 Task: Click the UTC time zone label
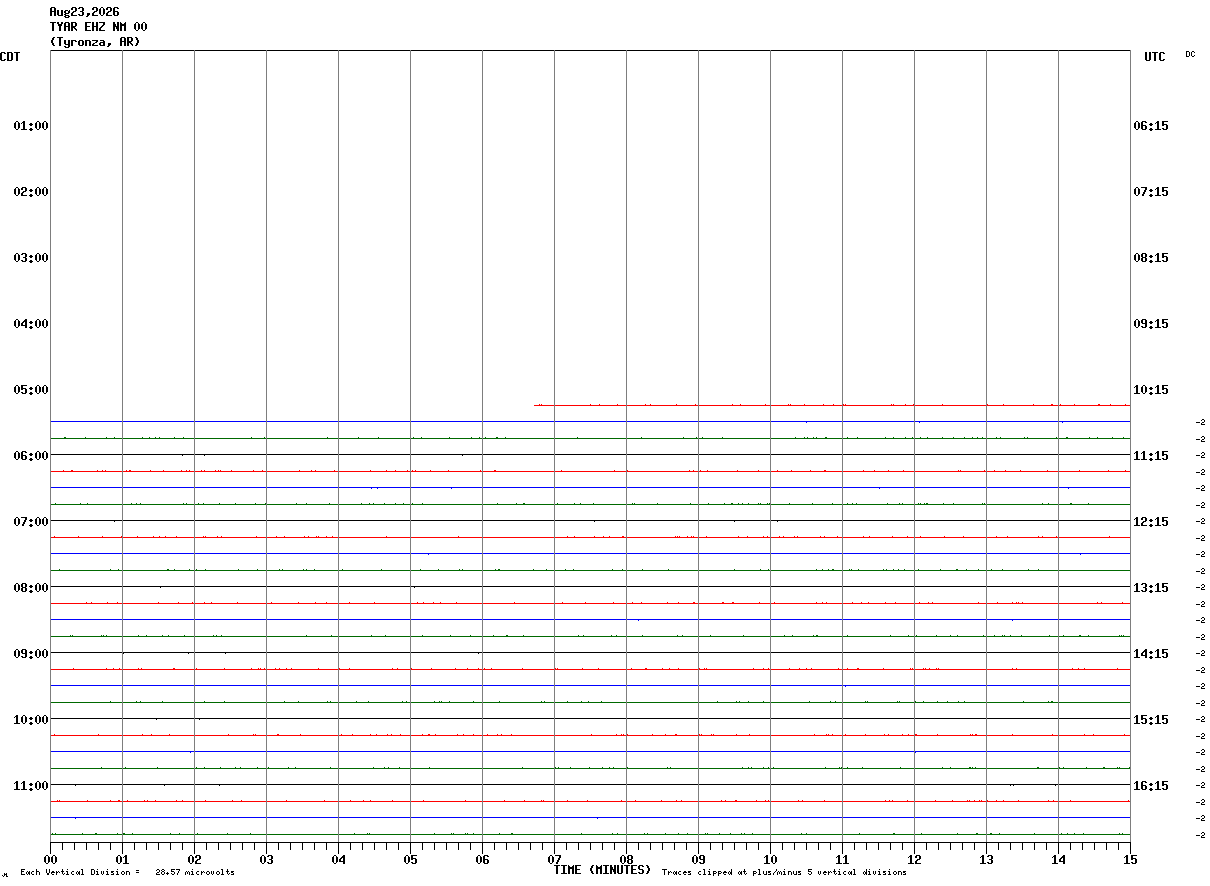coord(1155,57)
